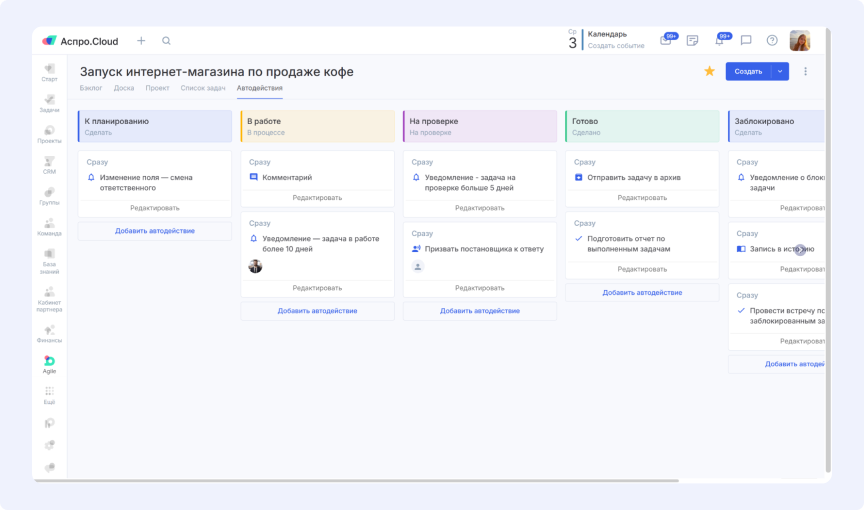Go to Финансы in the left sidebar
864x510 pixels.
[x=49, y=333]
